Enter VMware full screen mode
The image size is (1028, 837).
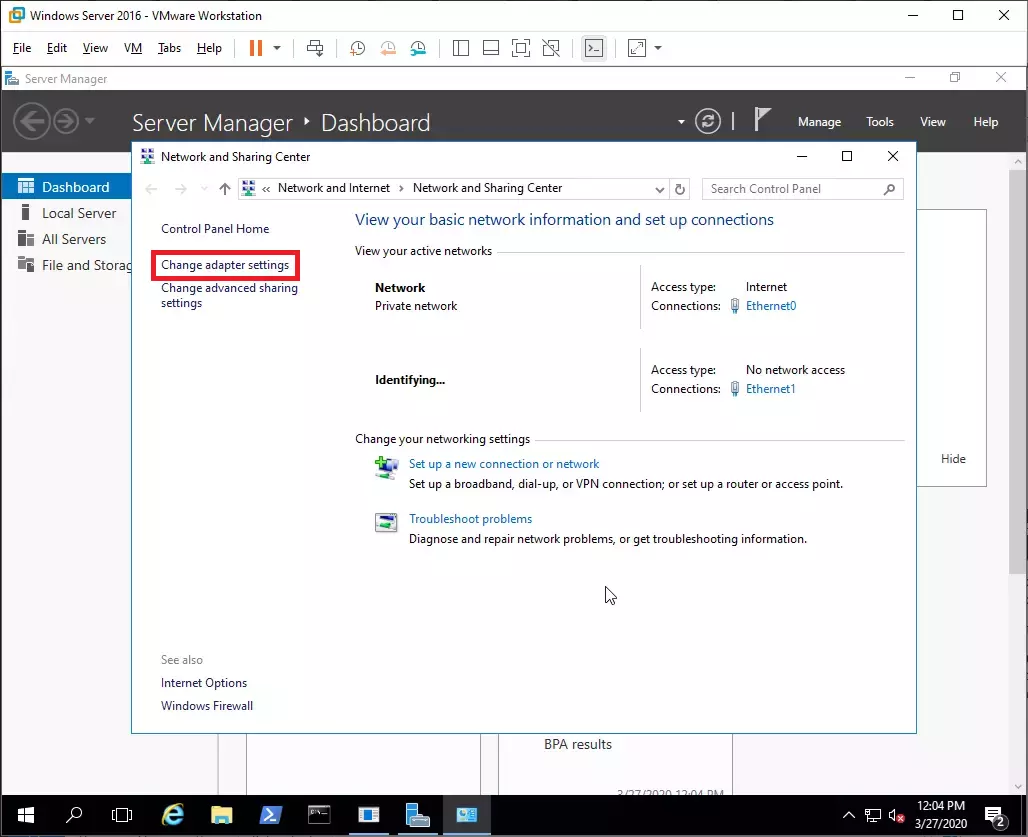(521, 48)
